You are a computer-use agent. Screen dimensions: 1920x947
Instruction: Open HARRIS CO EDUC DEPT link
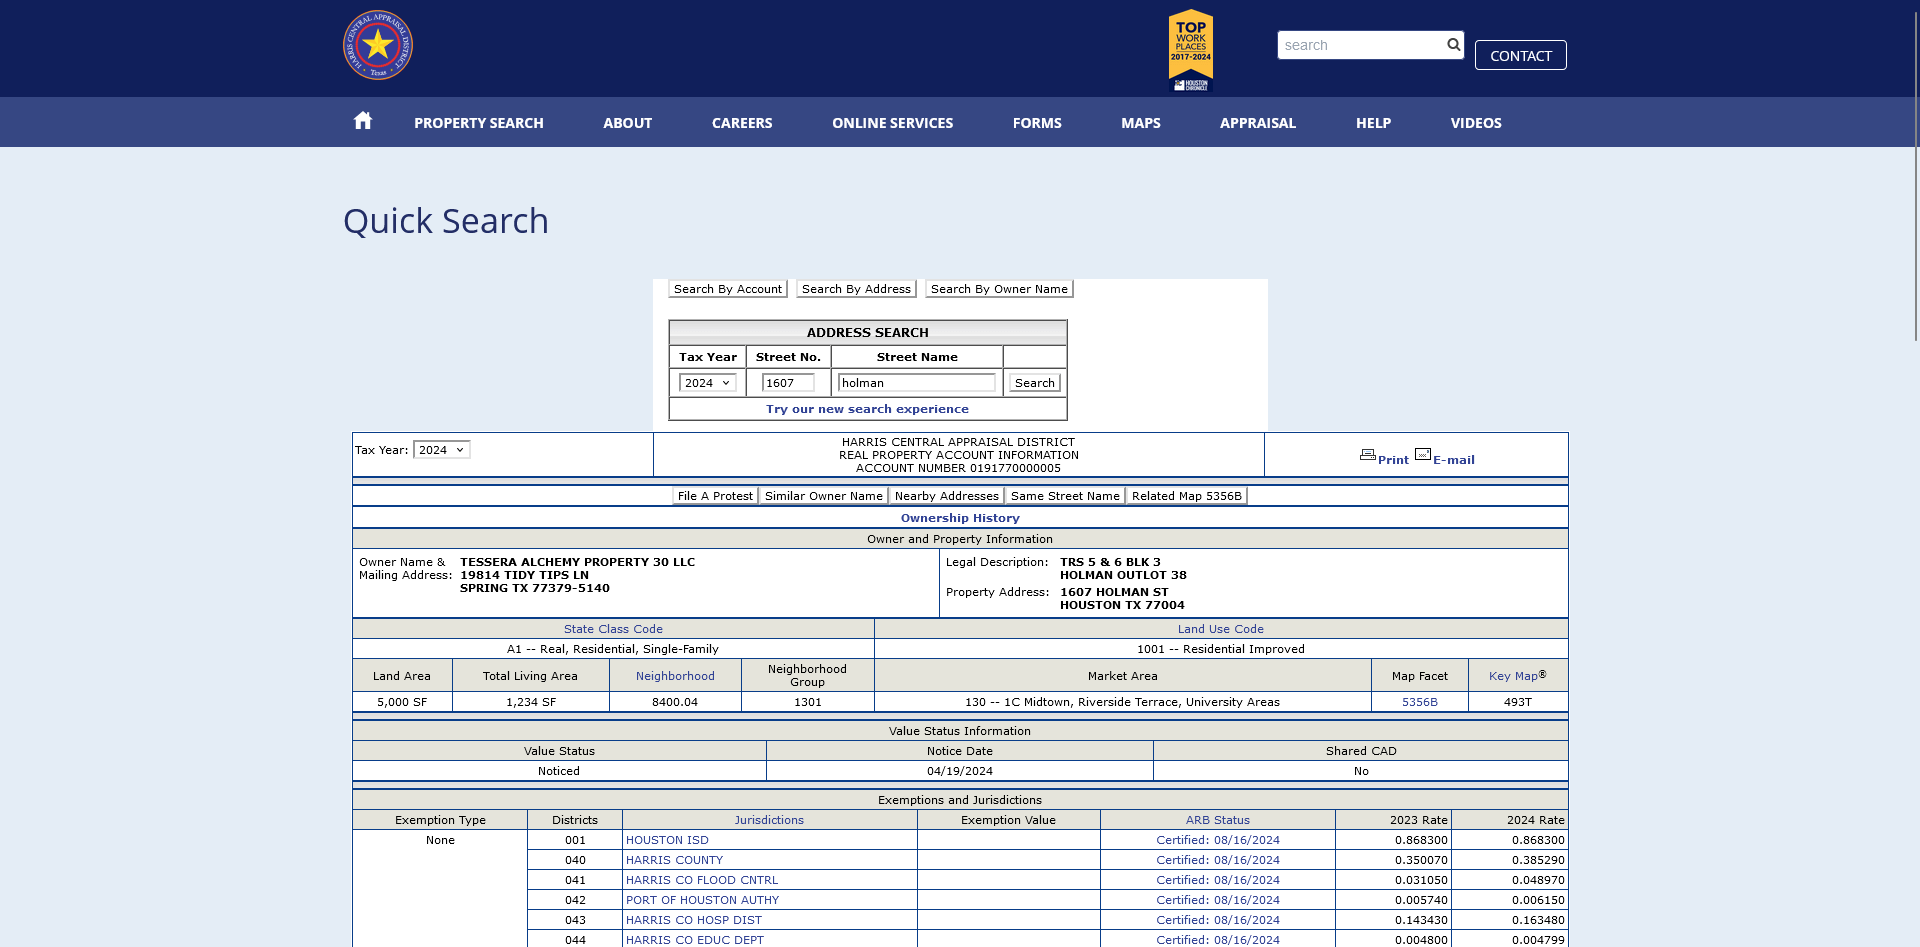pyautogui.click(x=695, y=940)
